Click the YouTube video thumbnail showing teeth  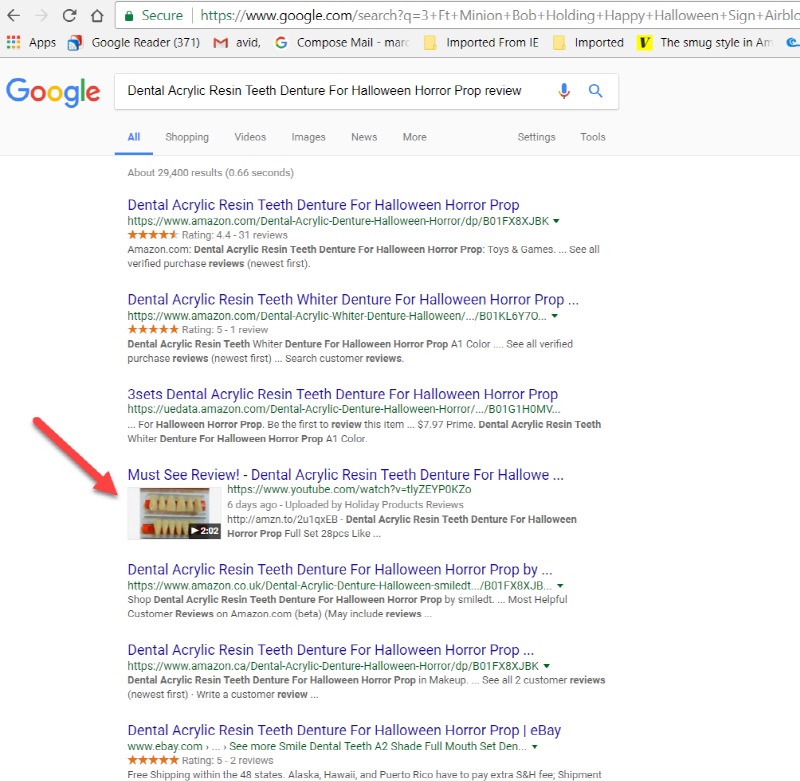[174, 513]
